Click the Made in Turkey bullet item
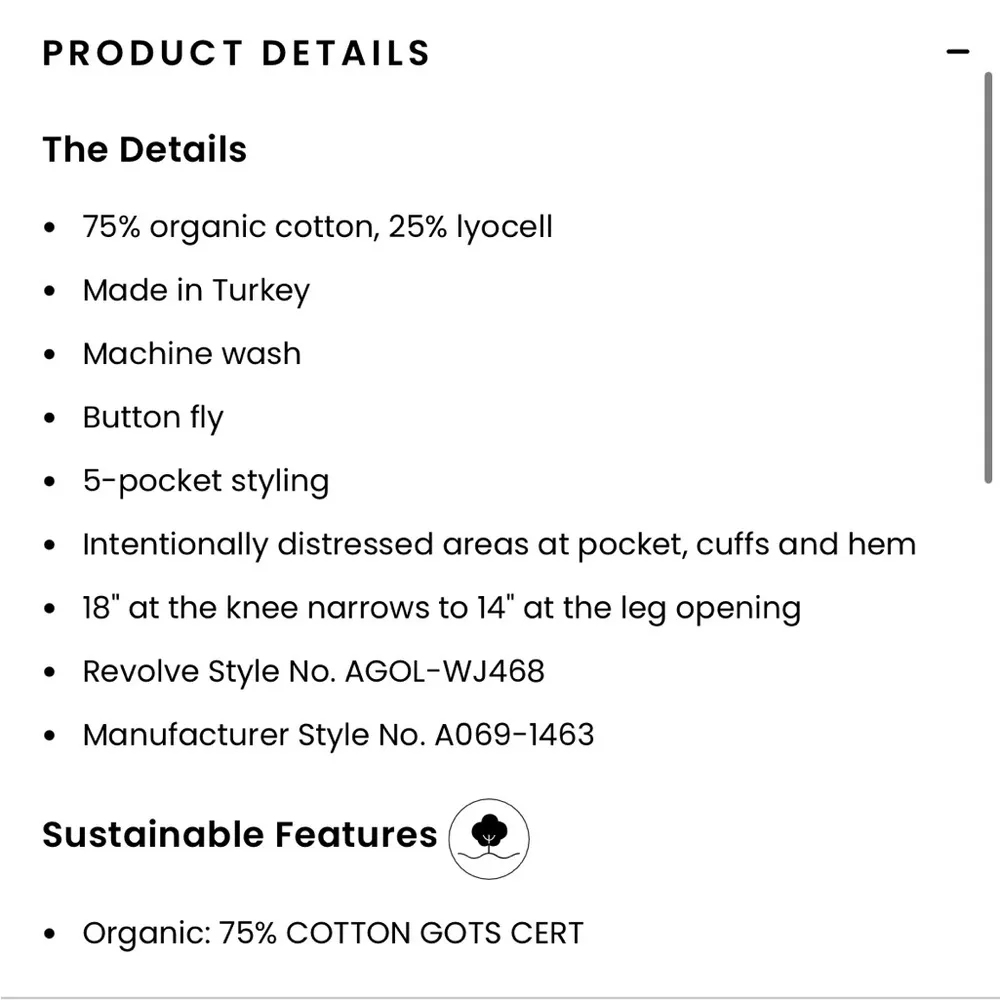1000x1000 pixels. coord(196,290)
